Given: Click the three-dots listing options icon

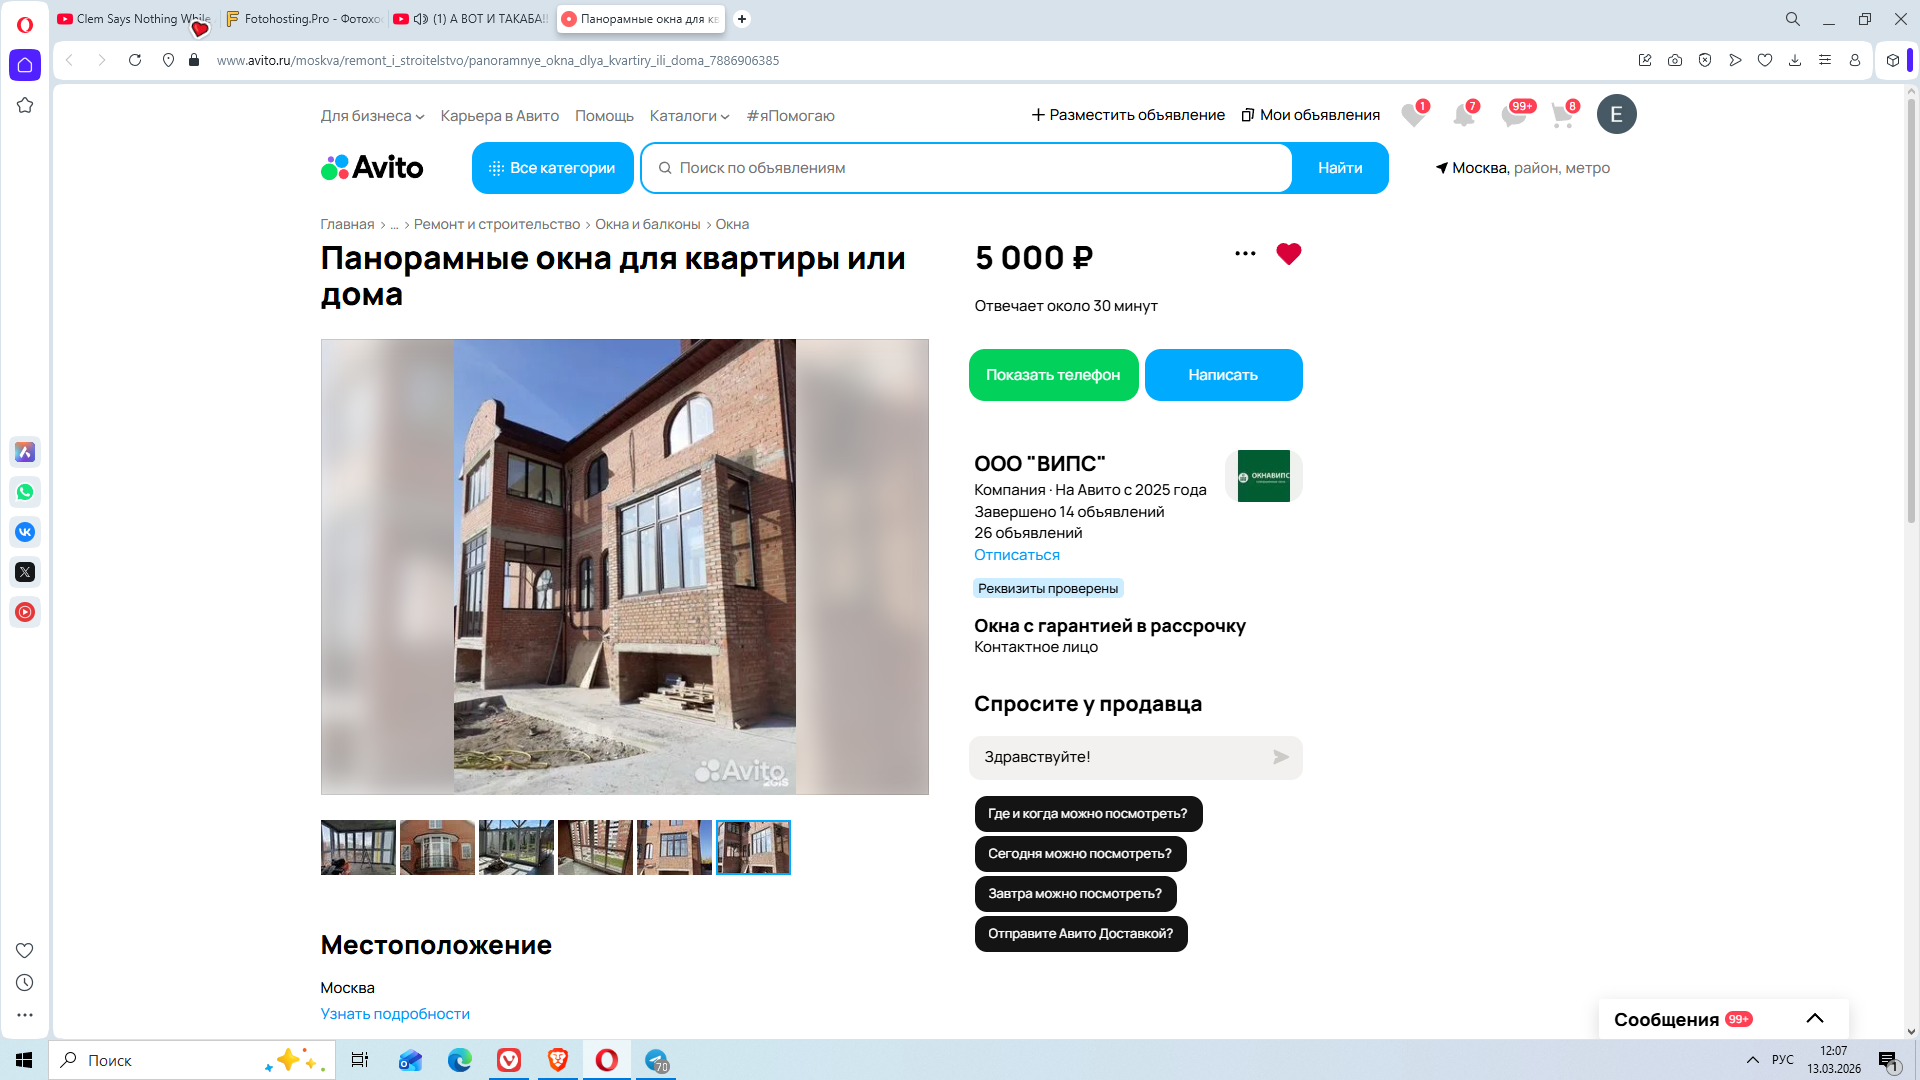Looking at the screenshot, I should 1245,254.
